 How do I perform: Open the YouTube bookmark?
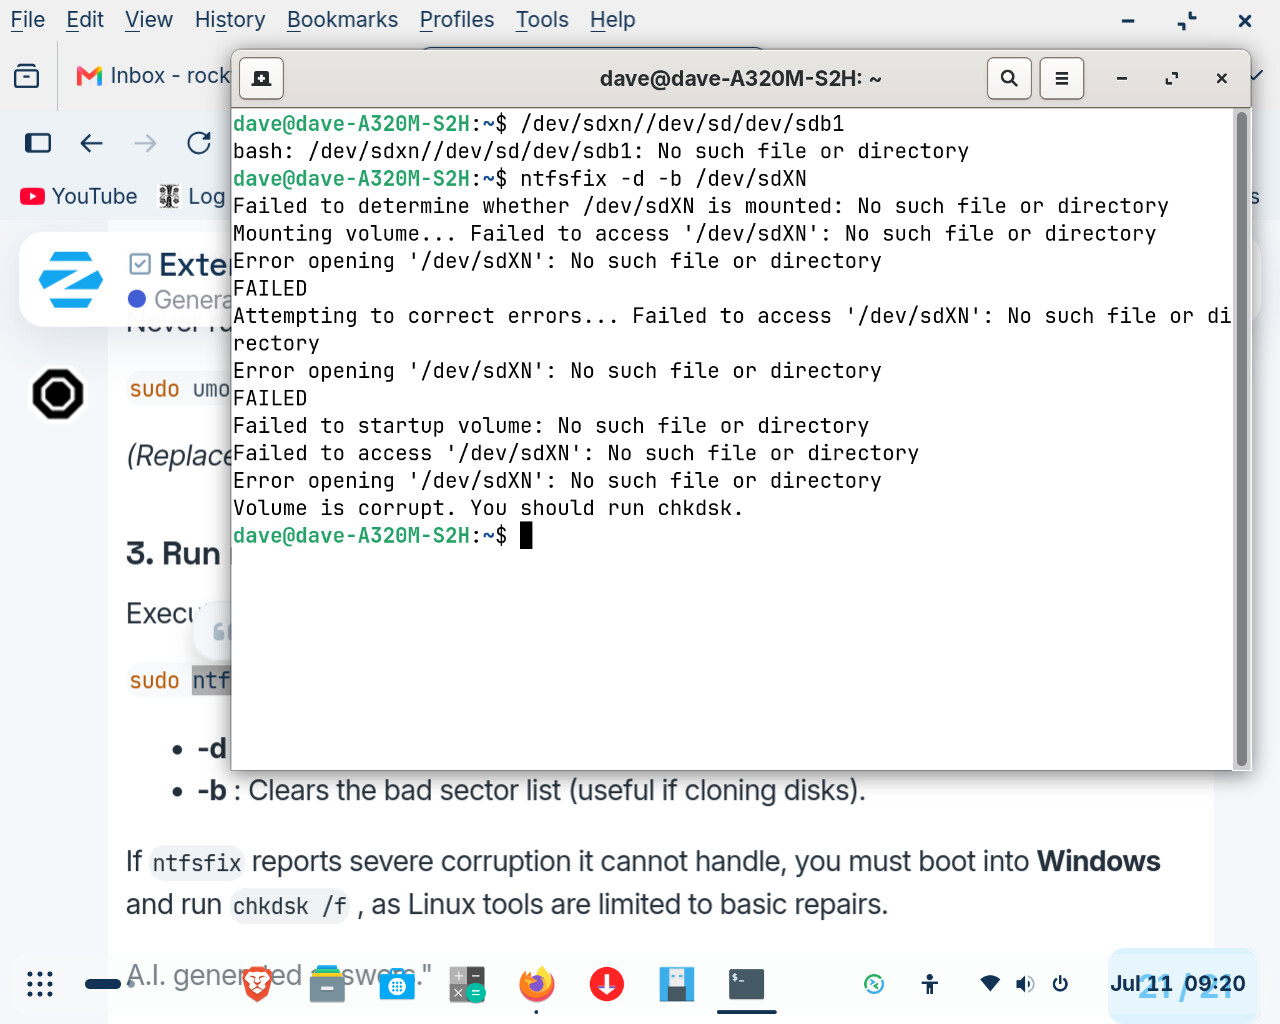click(79, 196)
